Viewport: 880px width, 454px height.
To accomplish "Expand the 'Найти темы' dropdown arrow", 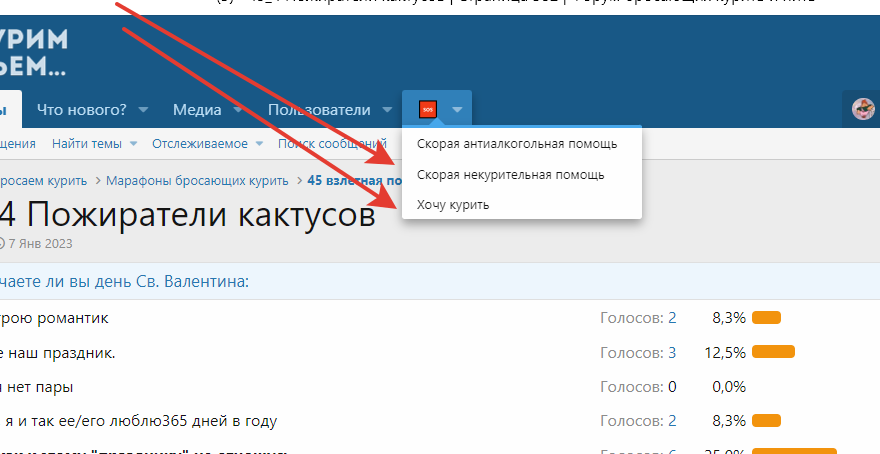I will pos(133,144).
